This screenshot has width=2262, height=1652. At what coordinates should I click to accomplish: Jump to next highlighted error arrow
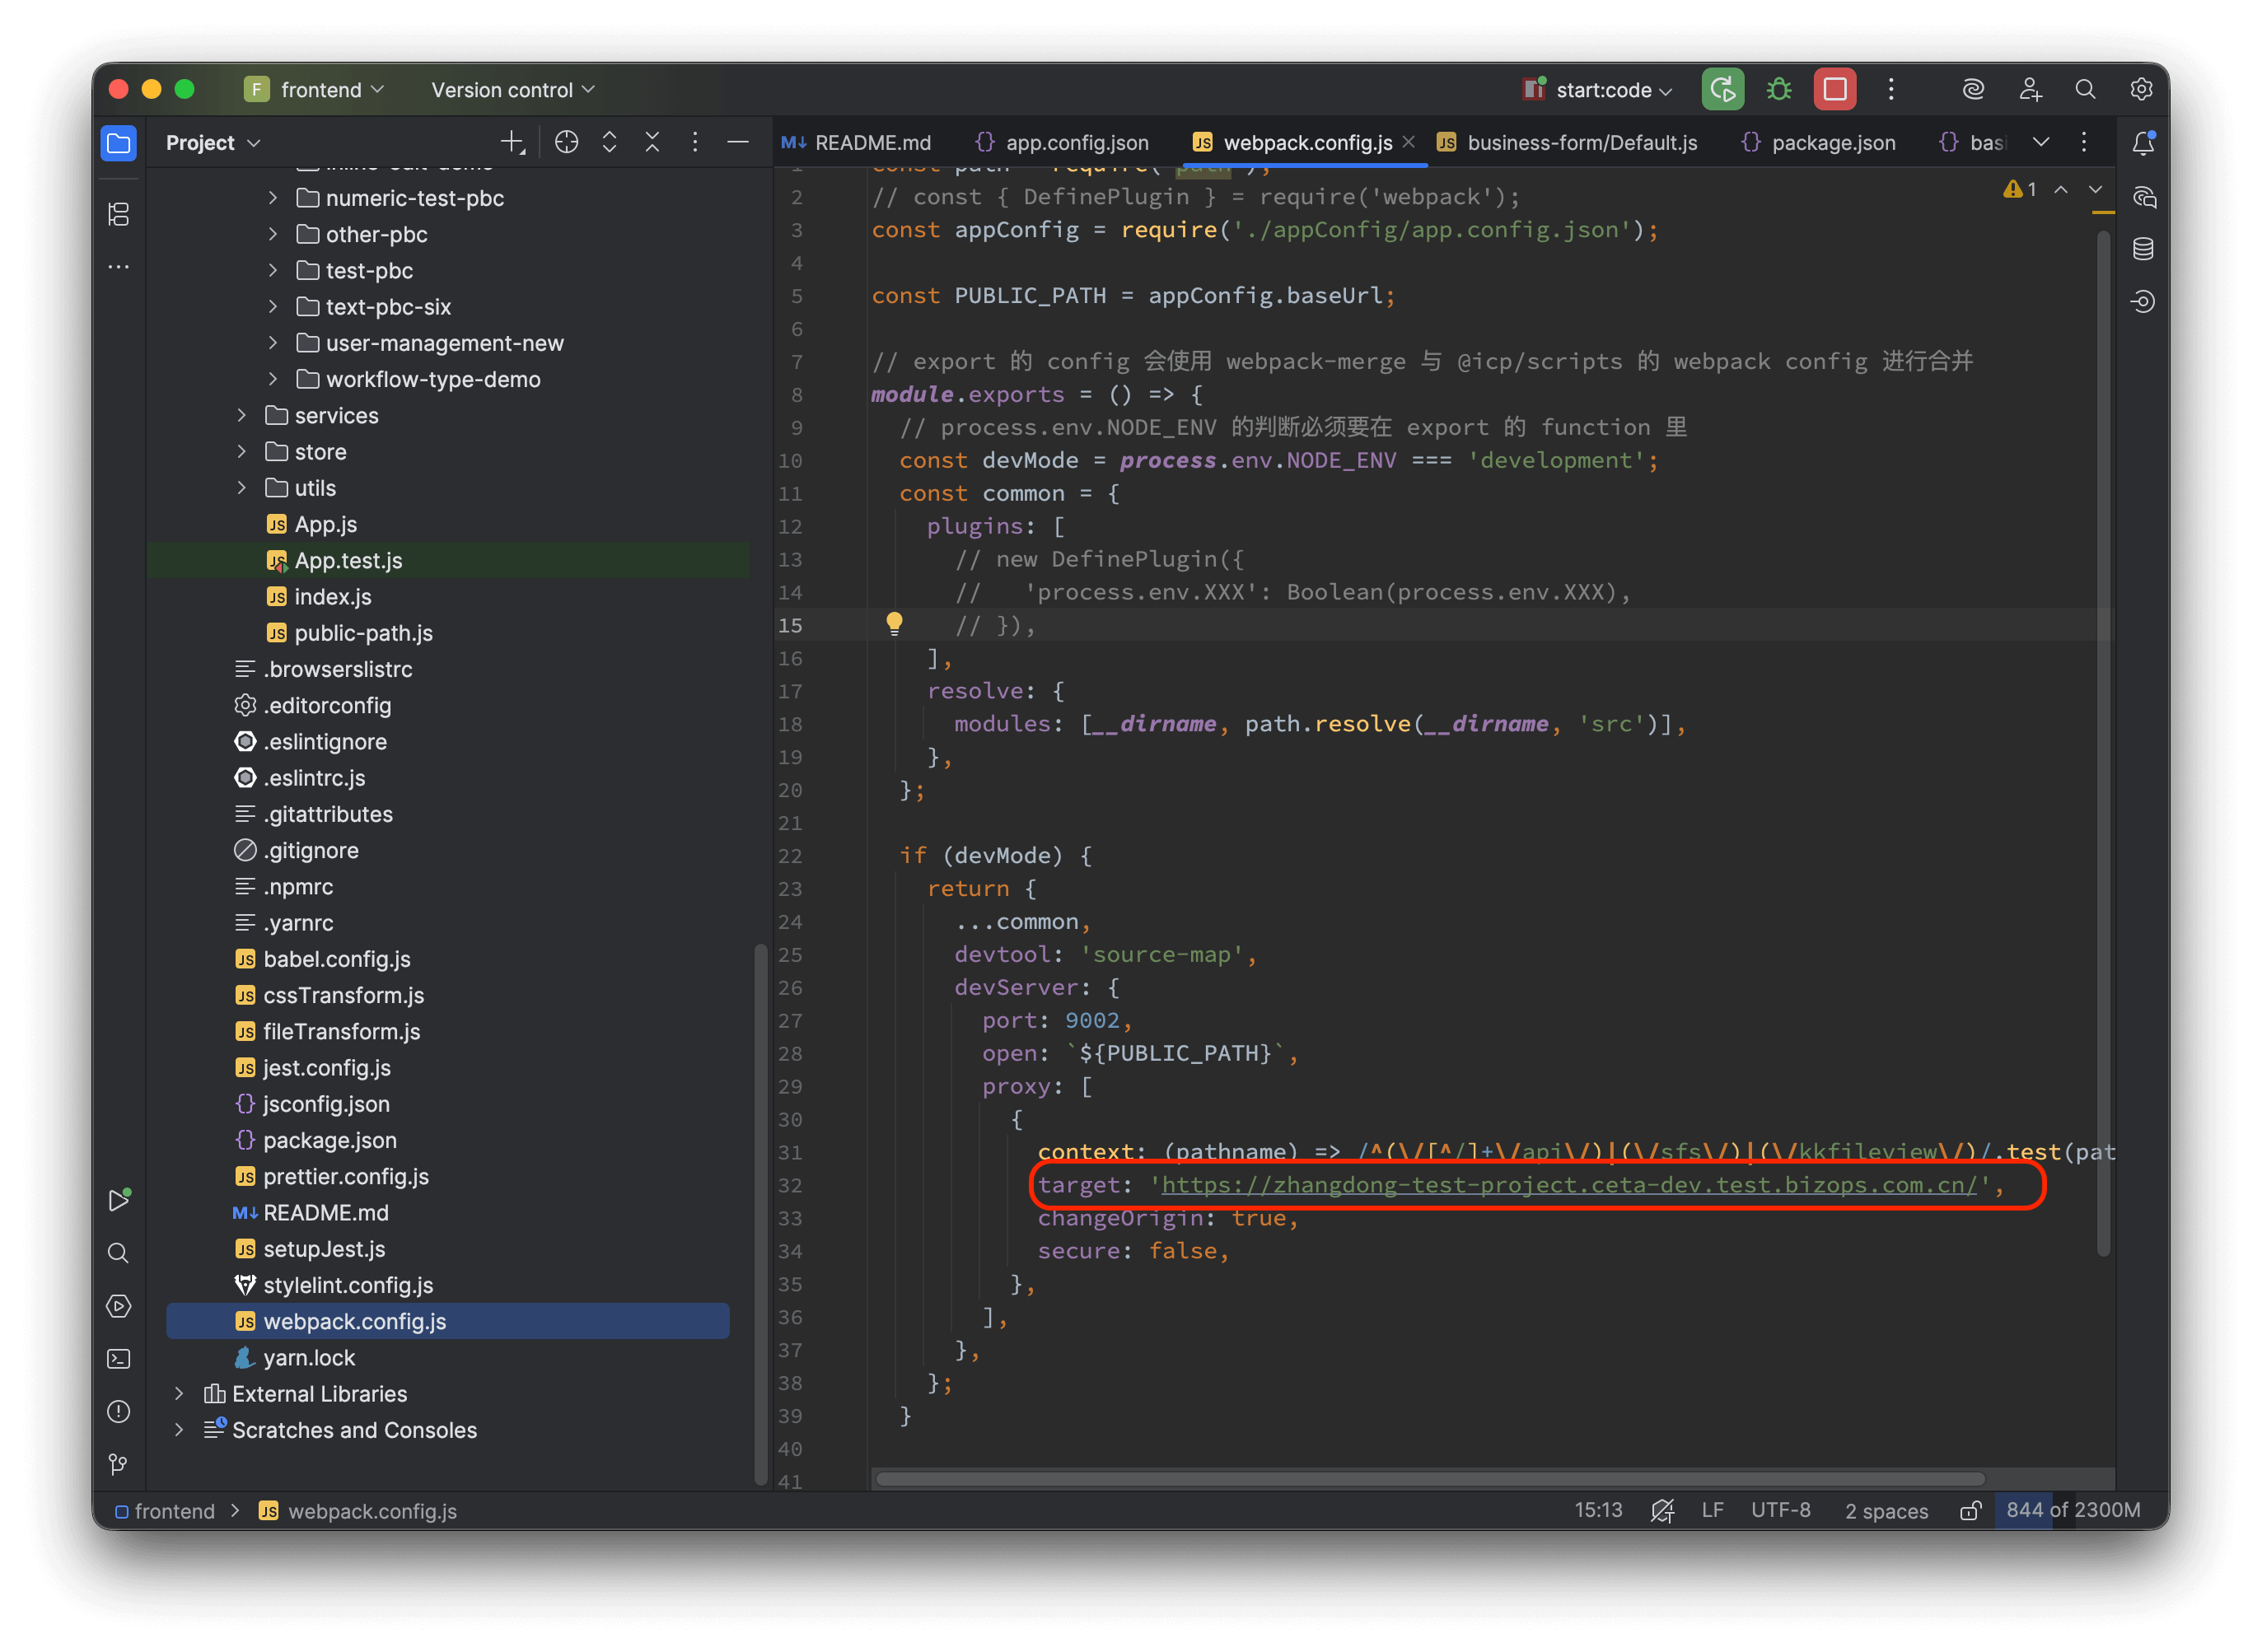tap(2096, 189)
